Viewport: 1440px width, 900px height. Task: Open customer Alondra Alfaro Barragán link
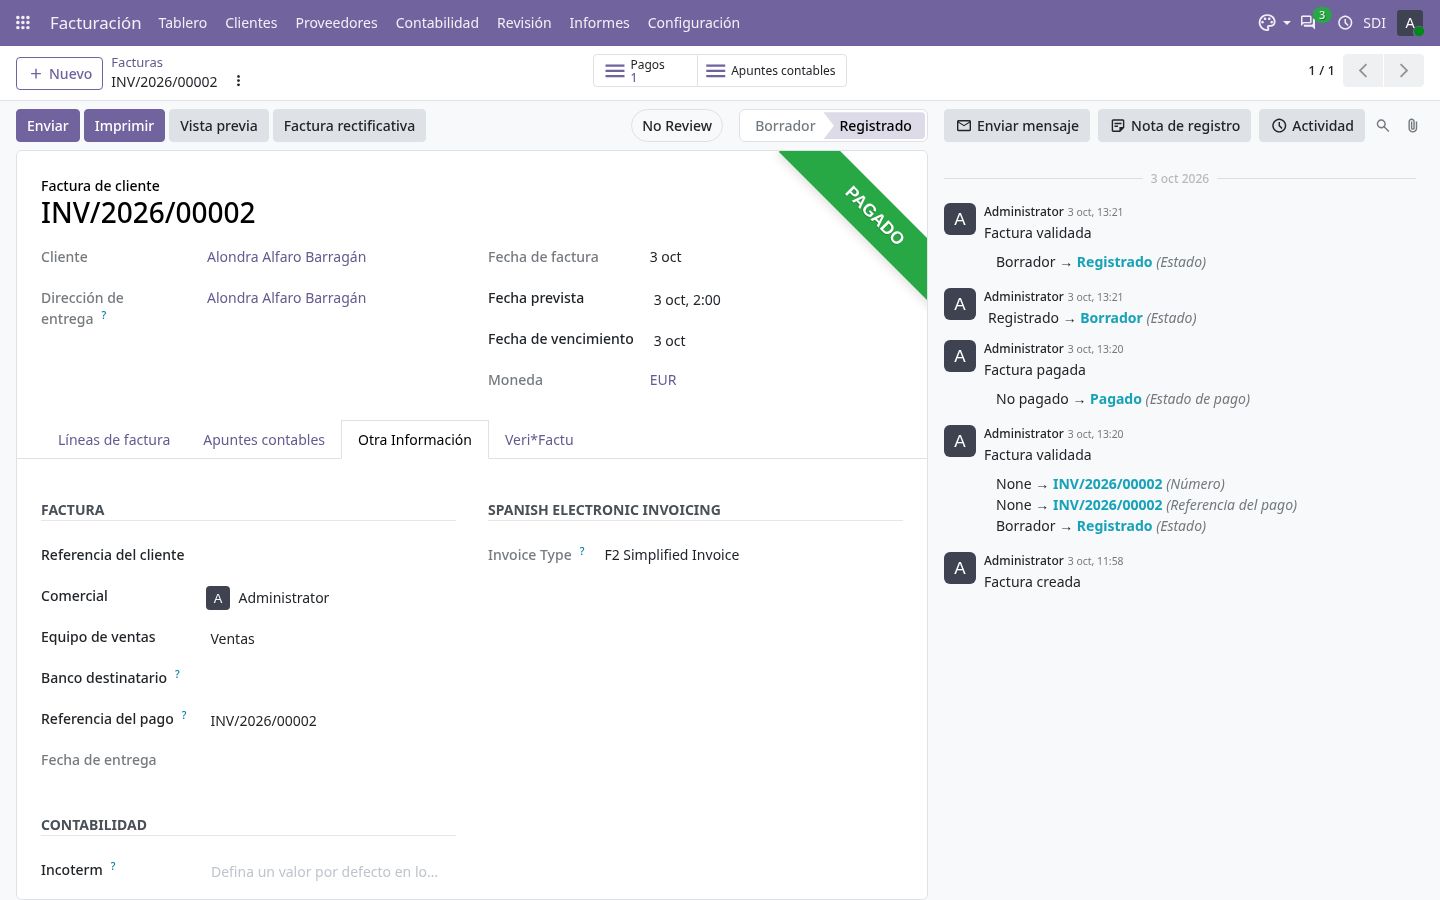pos(286,257)
